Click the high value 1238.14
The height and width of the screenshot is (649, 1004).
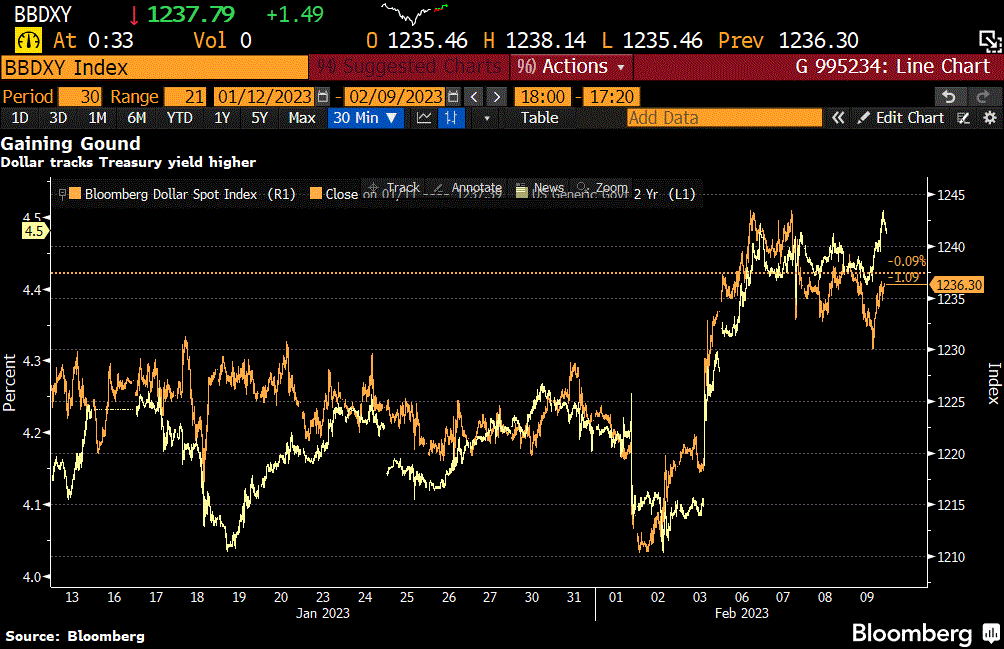point(546,40)
